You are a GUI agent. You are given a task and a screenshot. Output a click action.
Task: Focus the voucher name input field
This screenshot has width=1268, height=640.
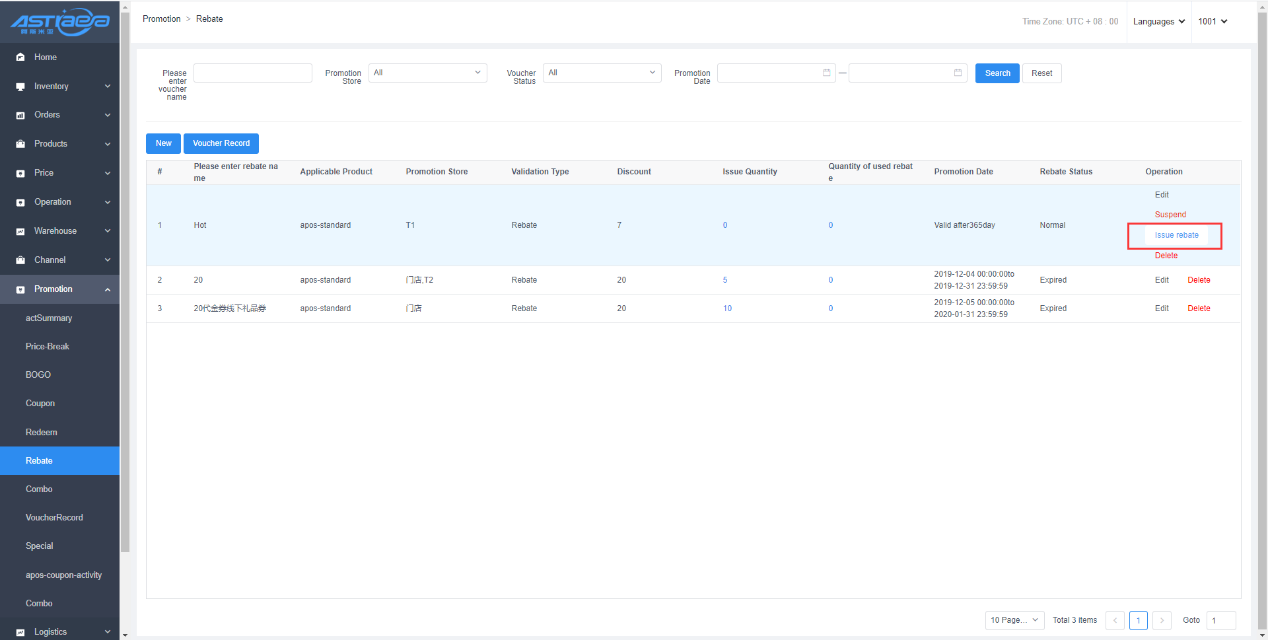click(252, 73)
